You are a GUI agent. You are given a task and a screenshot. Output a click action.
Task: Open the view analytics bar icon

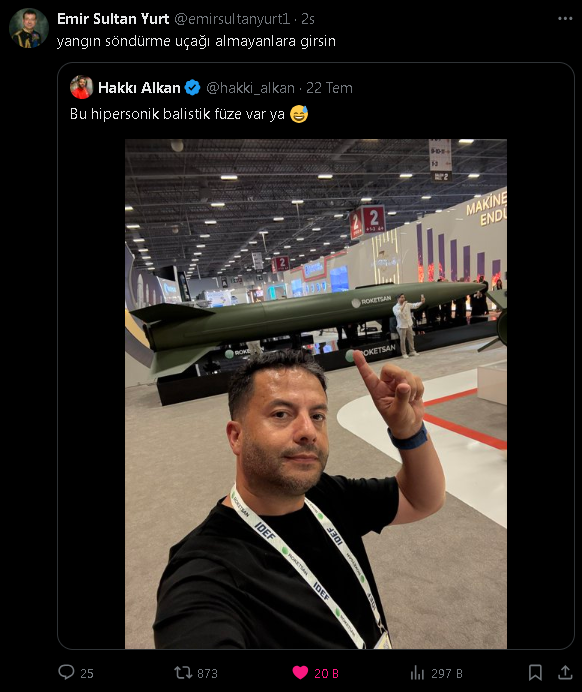[x=417, y=673]
